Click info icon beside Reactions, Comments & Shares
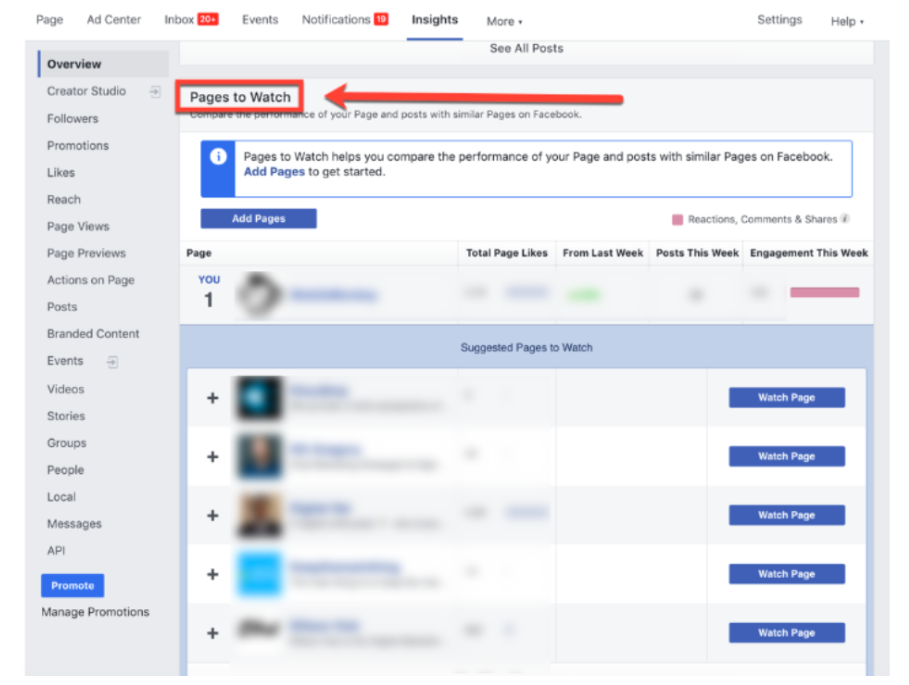This screenshot has height=685, width=909. (x=845, y=219)
